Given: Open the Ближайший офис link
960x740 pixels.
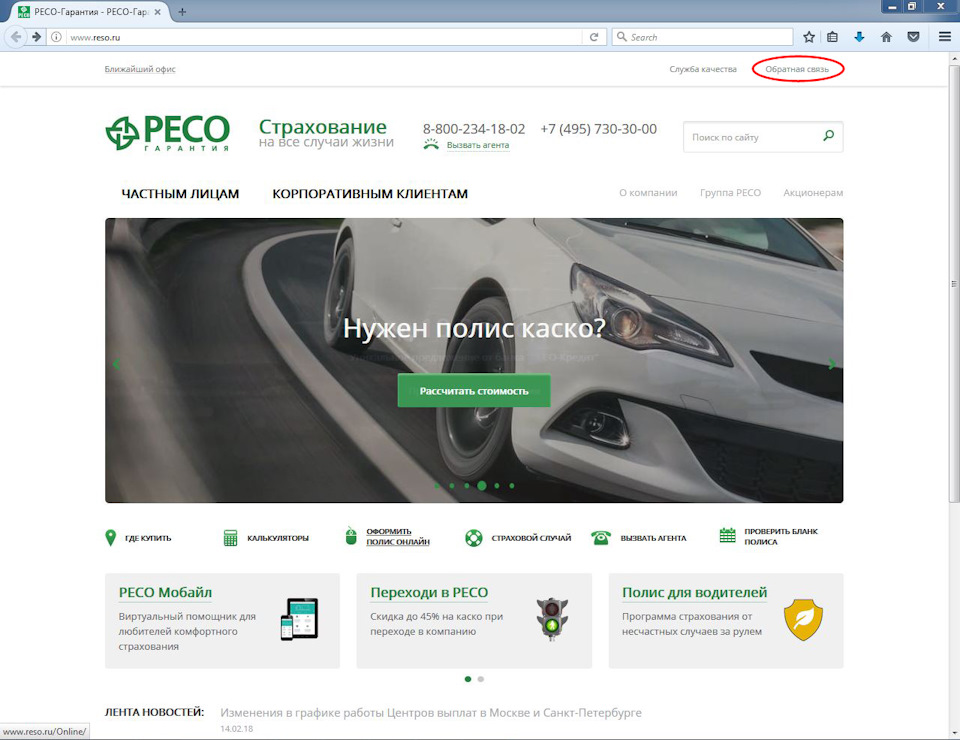Looking at the screenshot, I should (x=140, y=69).
